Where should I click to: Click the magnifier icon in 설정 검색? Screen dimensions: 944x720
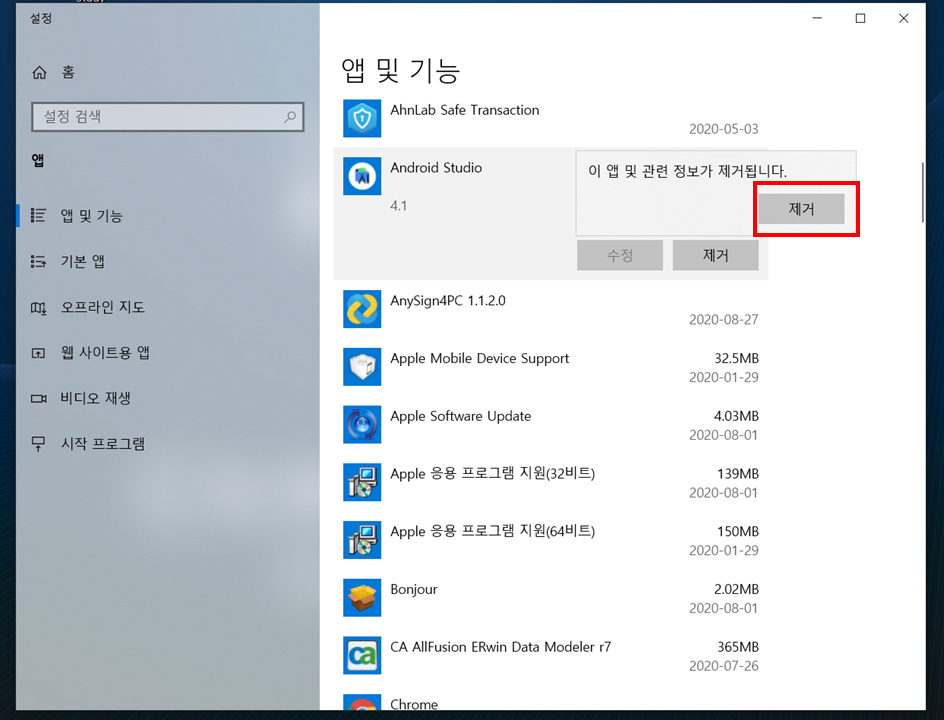tap(290, 116)
